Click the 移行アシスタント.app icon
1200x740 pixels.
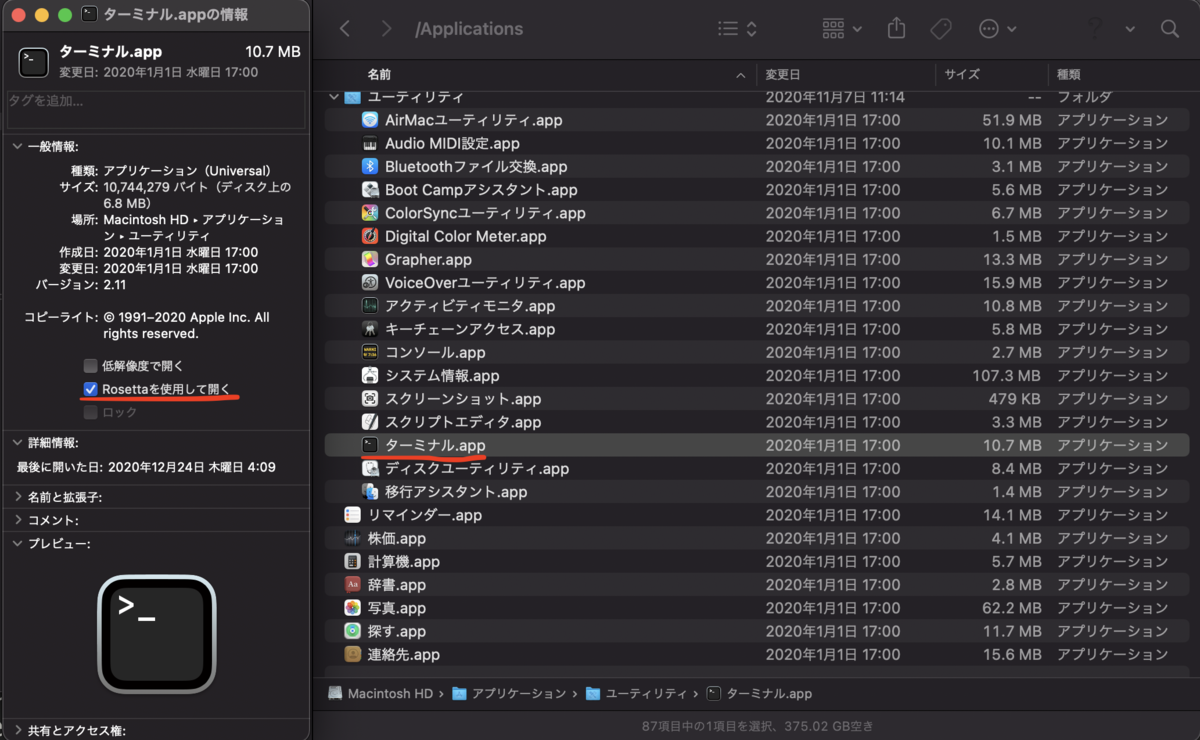click(370, 492)
